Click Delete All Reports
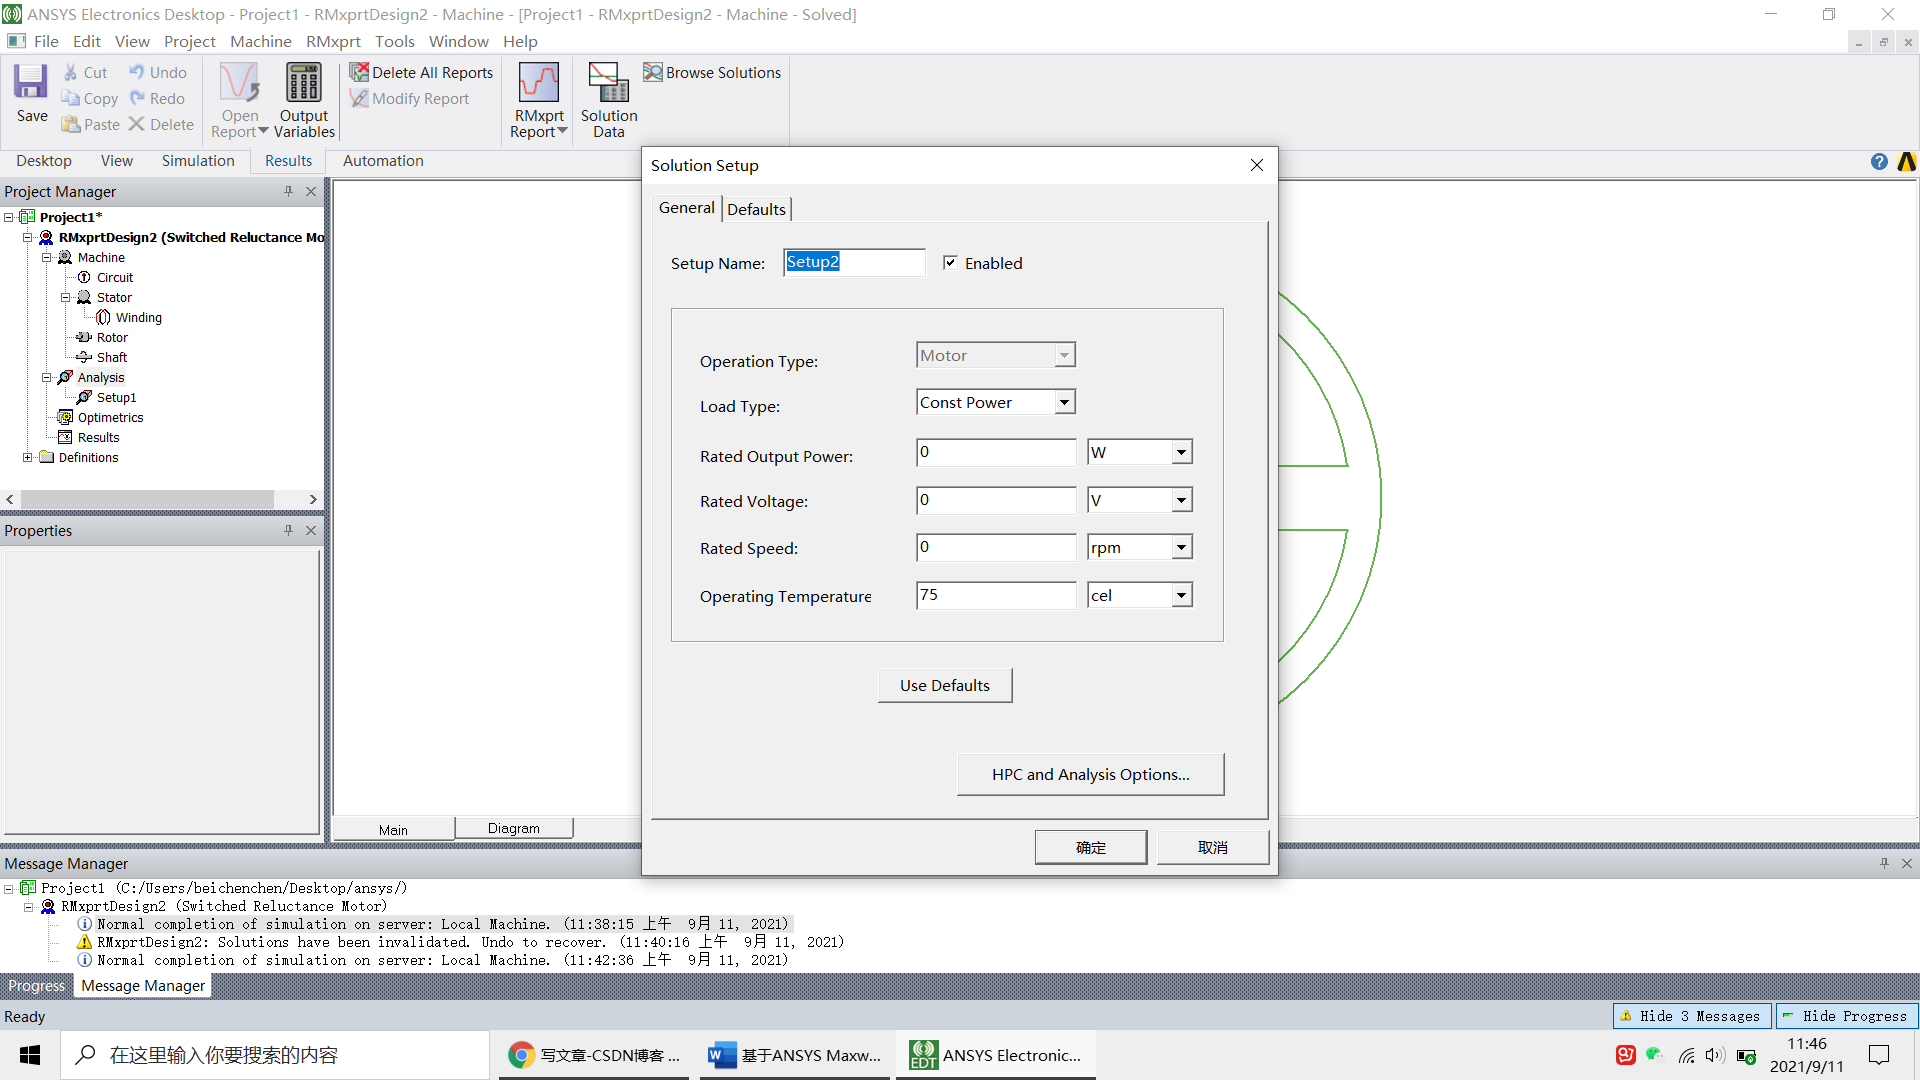Screen dimensions: 1920x1080 (421, 72)
